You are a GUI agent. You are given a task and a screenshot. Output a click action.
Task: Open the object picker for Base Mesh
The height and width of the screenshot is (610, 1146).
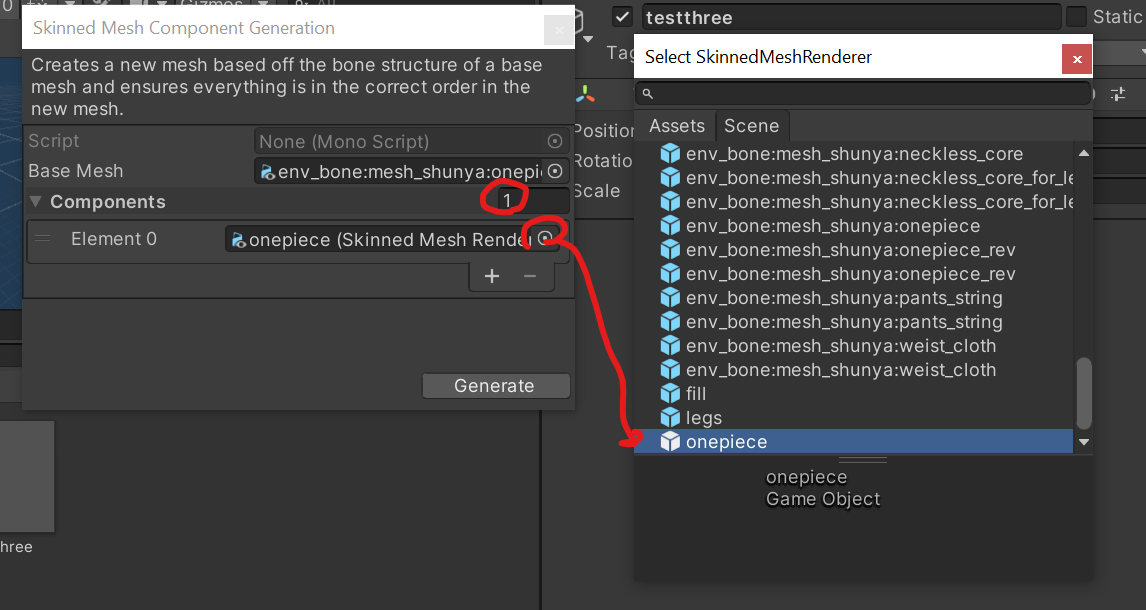[x=555, y=171]
